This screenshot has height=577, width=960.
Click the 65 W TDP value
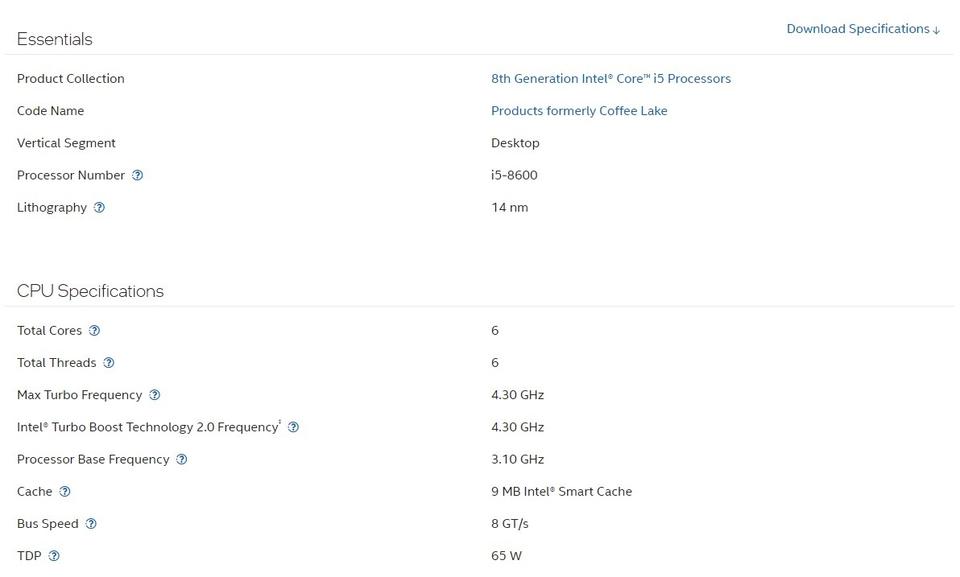tap(506, 556)
